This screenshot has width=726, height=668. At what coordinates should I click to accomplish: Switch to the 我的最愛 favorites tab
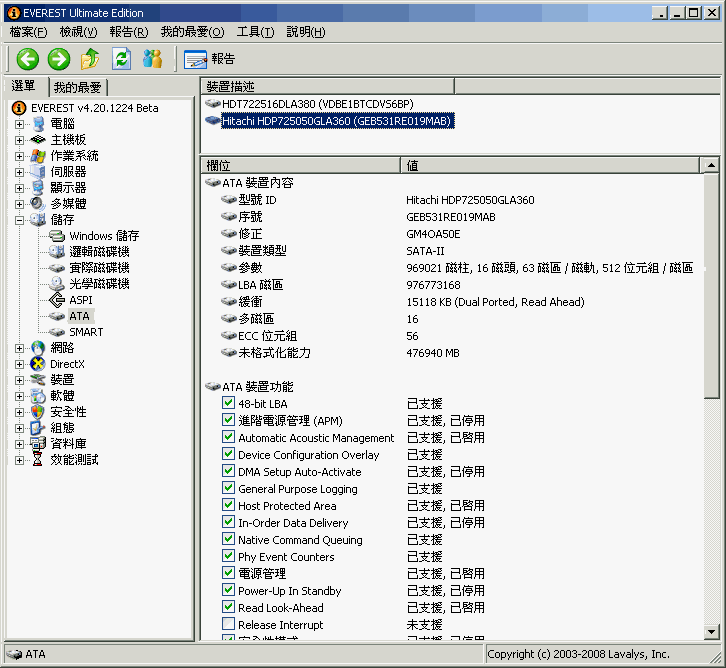pos(78,87)
